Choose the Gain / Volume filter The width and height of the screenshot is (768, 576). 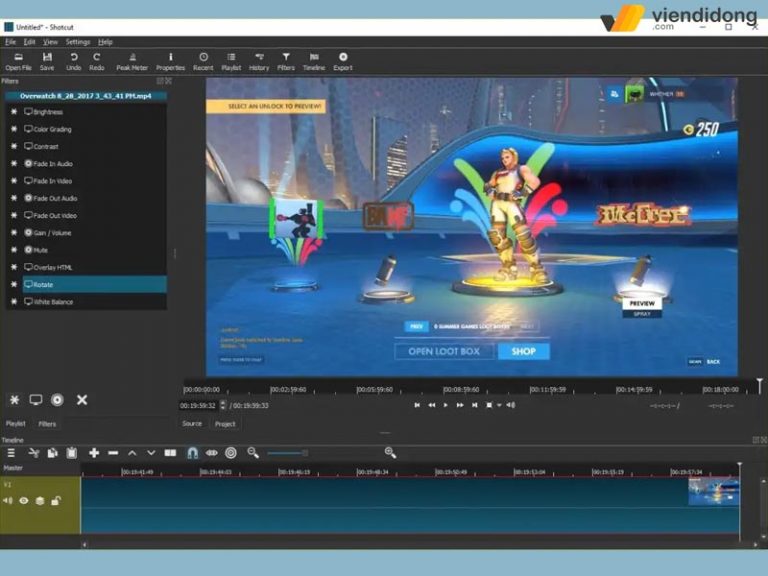[x=95, y=233]
